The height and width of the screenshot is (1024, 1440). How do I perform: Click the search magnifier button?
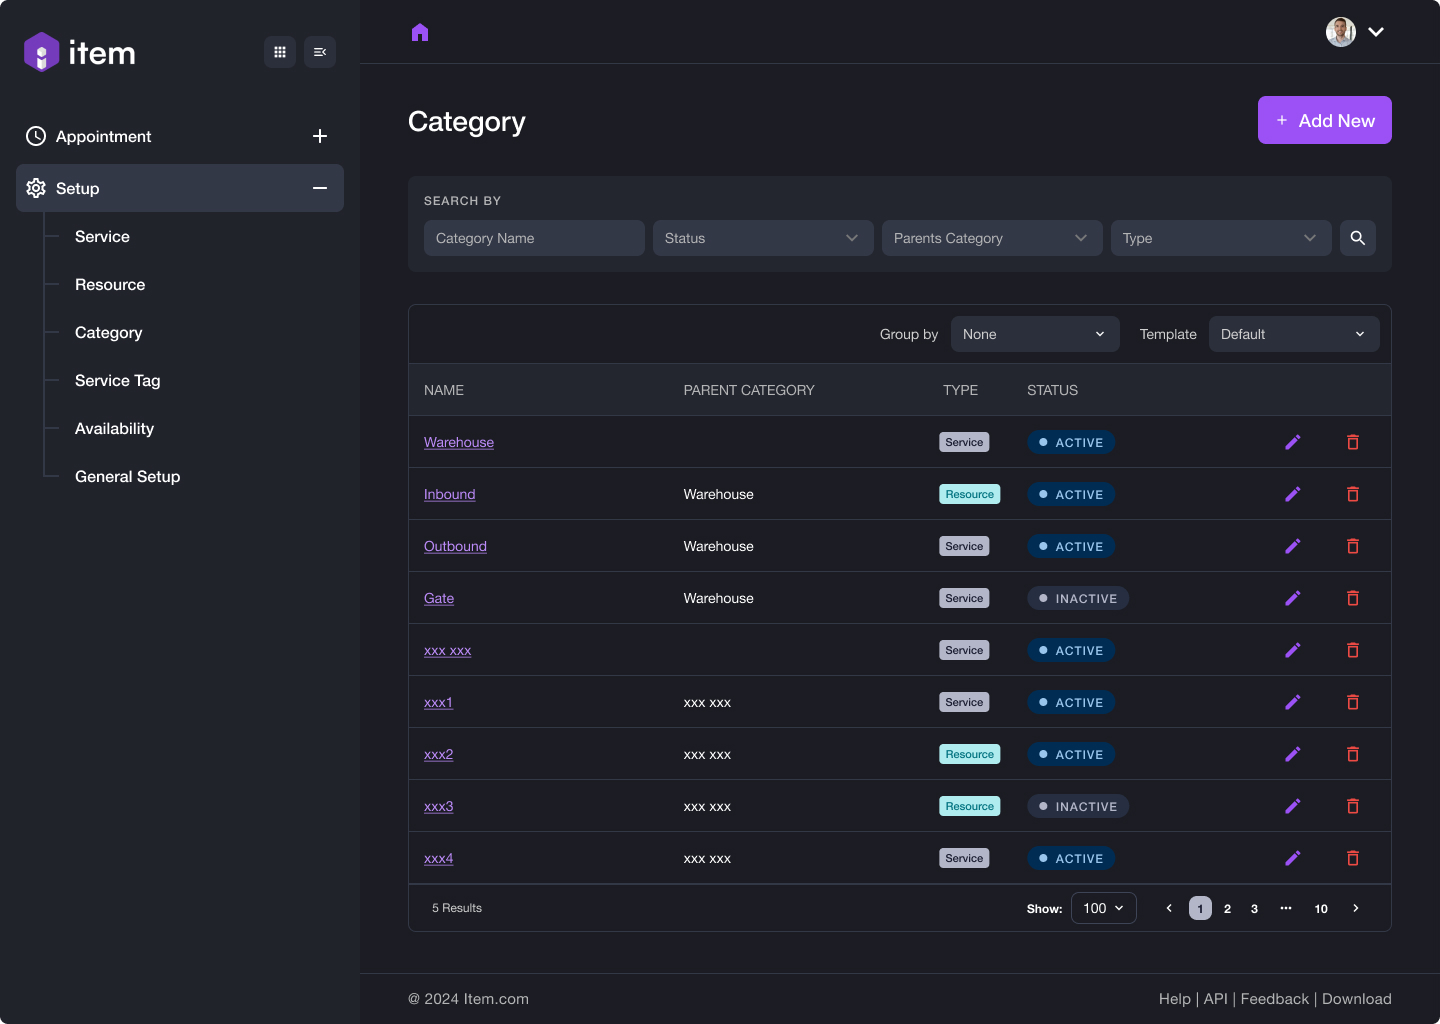click(x=1358, y=238)
